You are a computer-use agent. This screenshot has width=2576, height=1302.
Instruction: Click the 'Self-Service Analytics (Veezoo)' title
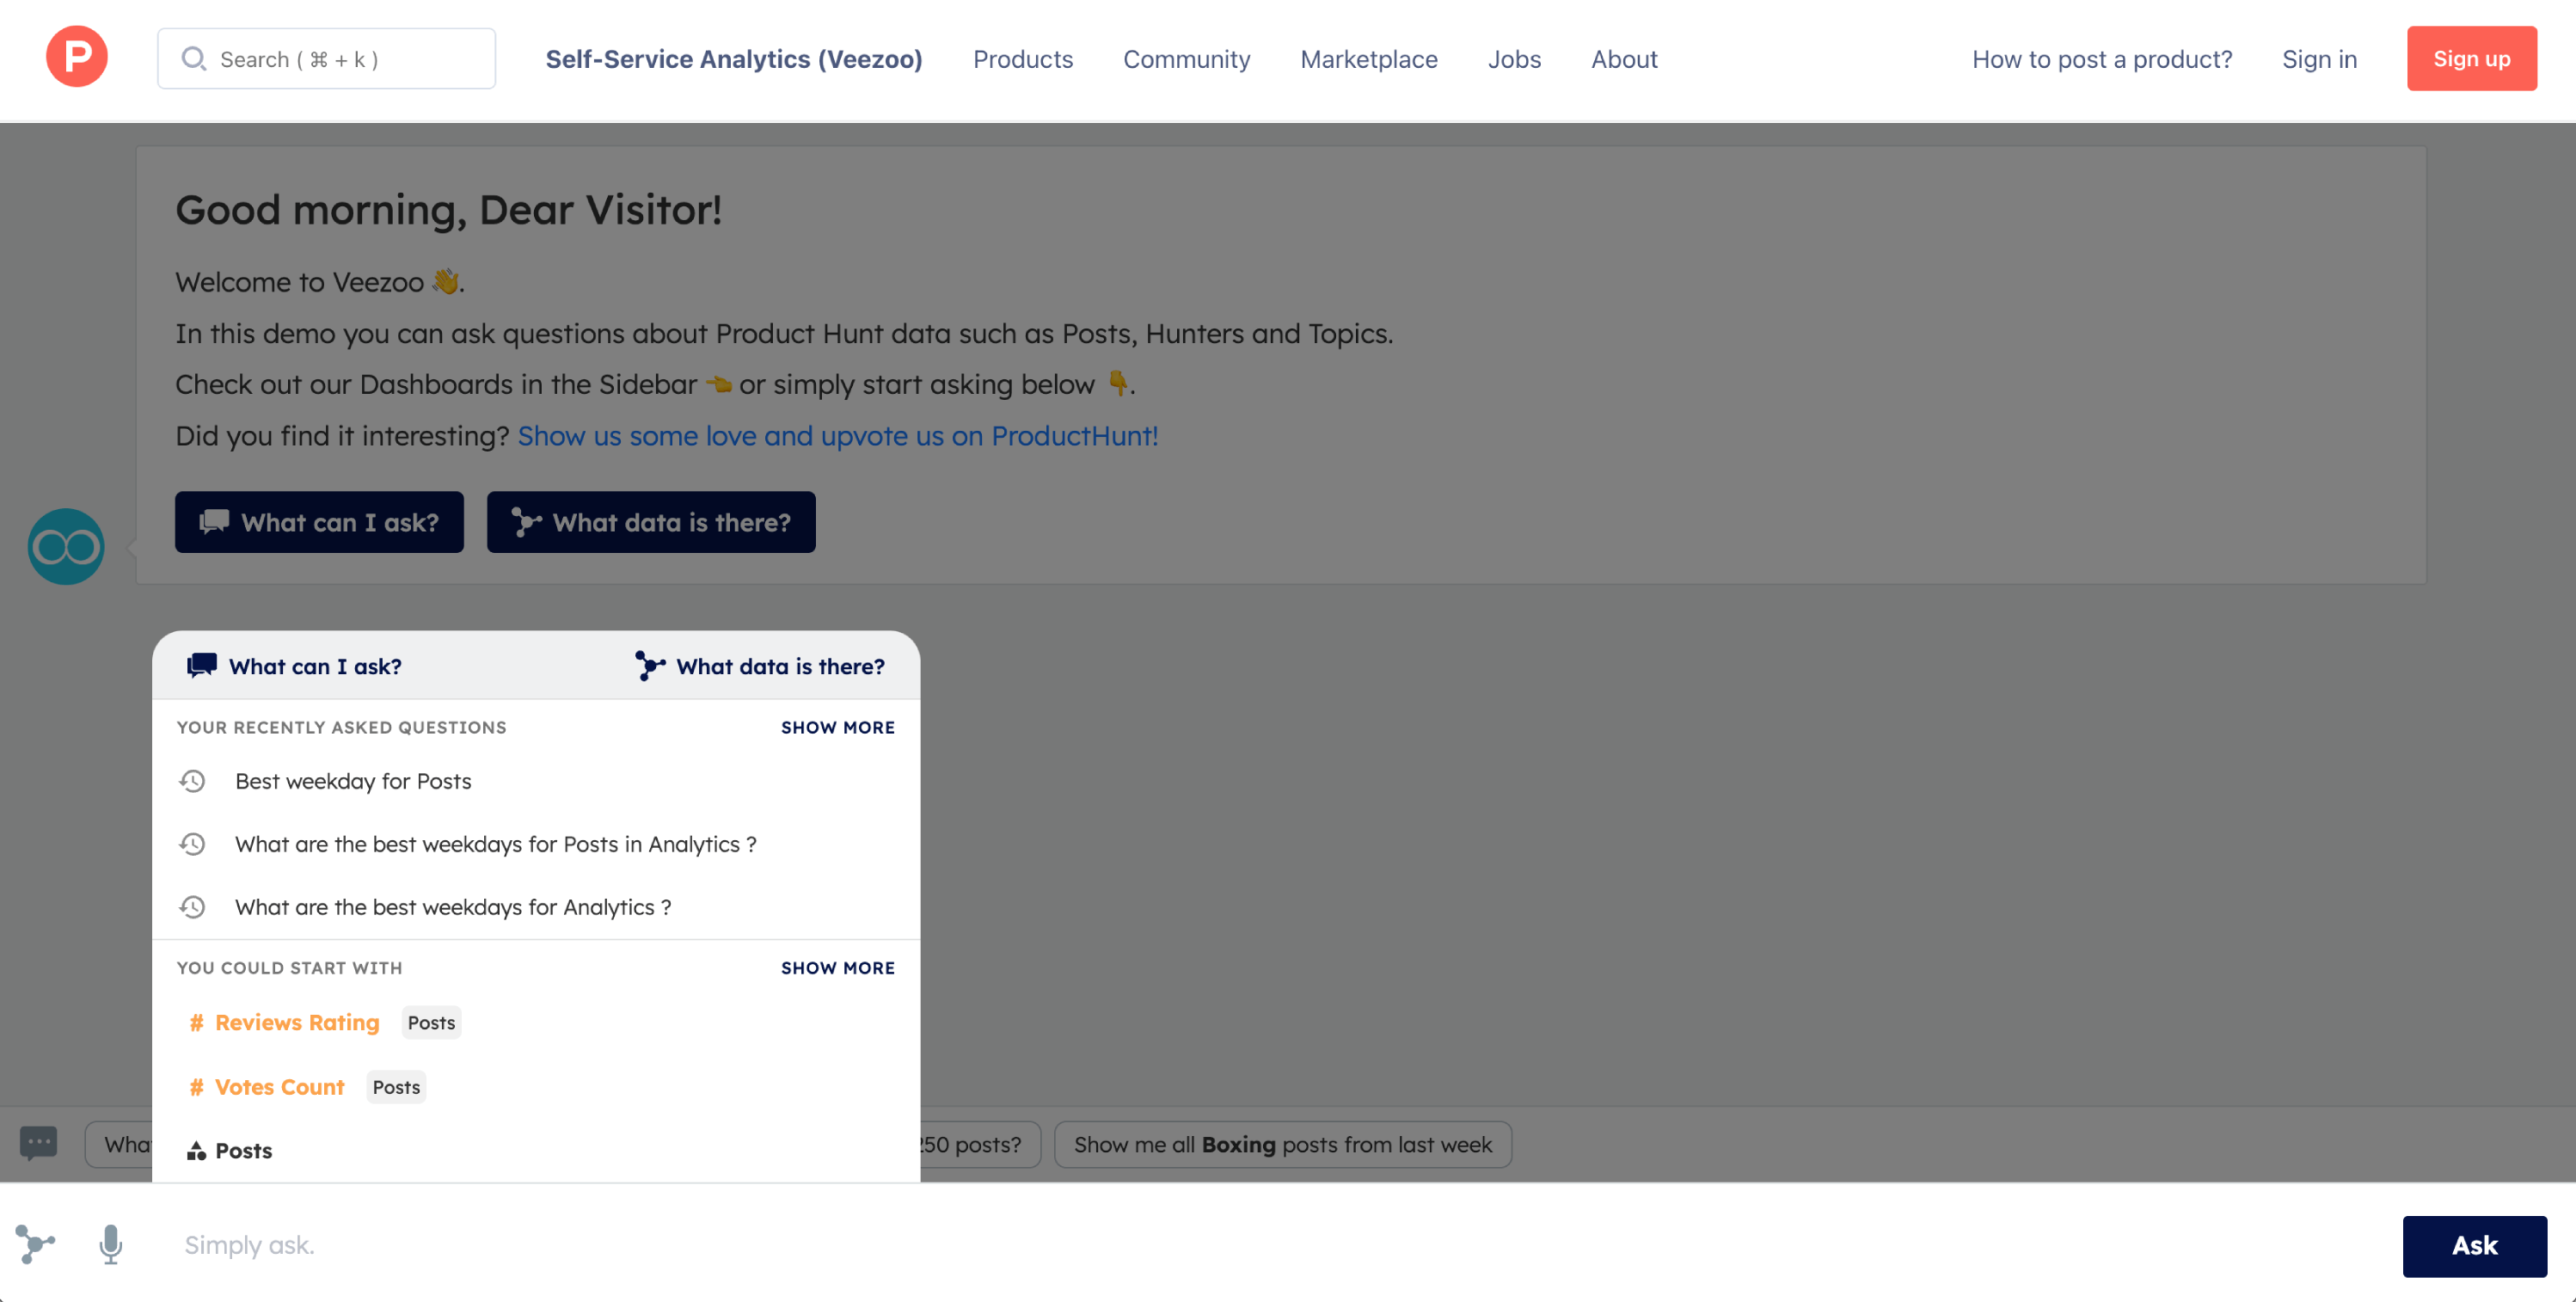(x=734, y=59)
